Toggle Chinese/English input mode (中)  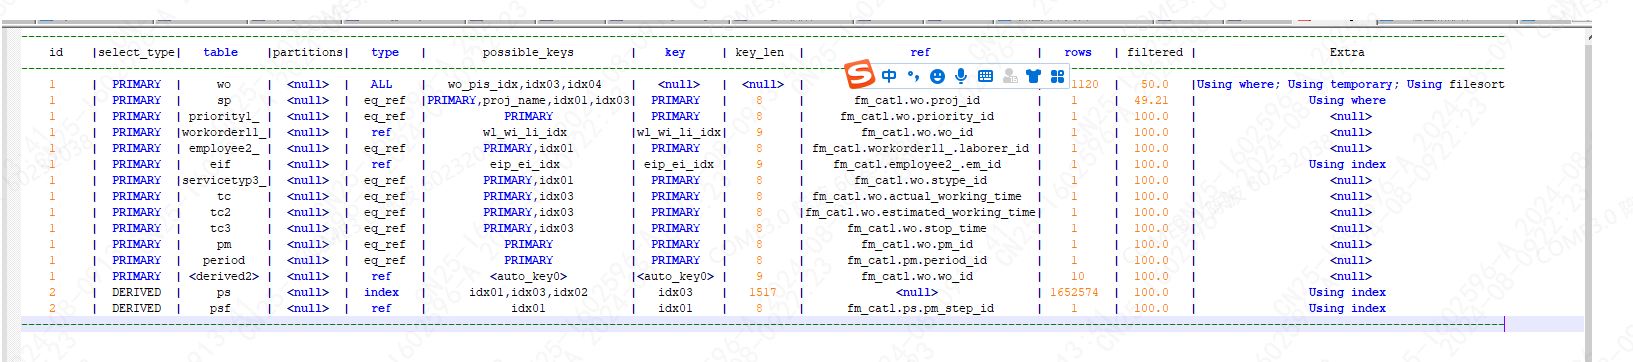(x=889, y=76)
